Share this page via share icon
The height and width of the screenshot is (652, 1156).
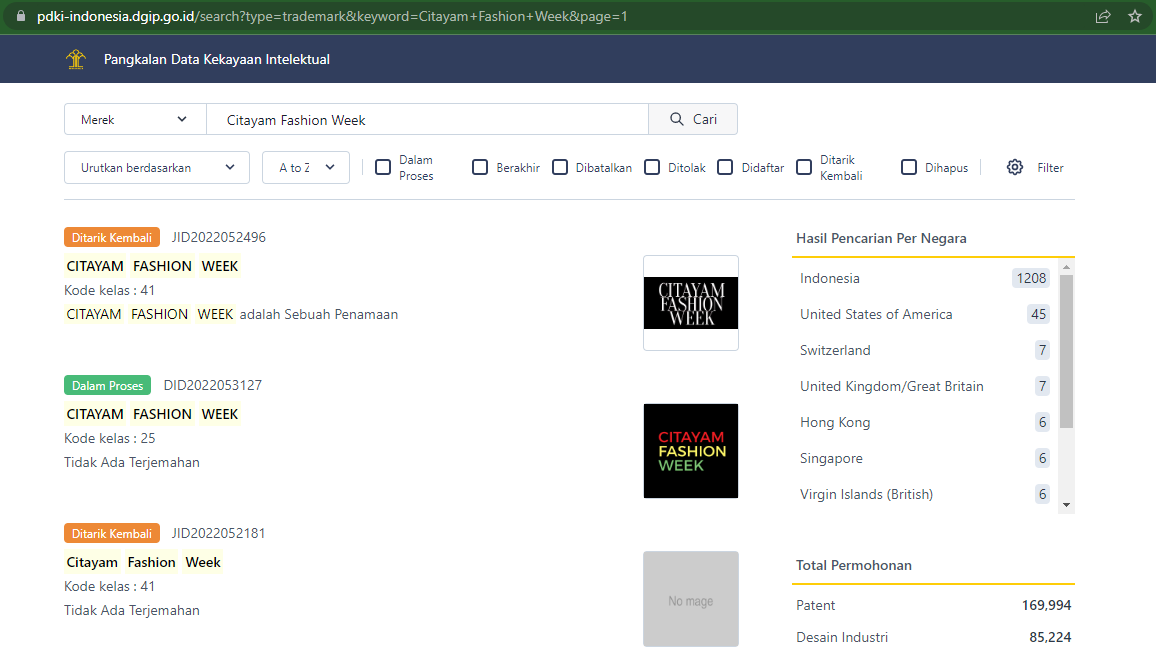point(1103,16)
